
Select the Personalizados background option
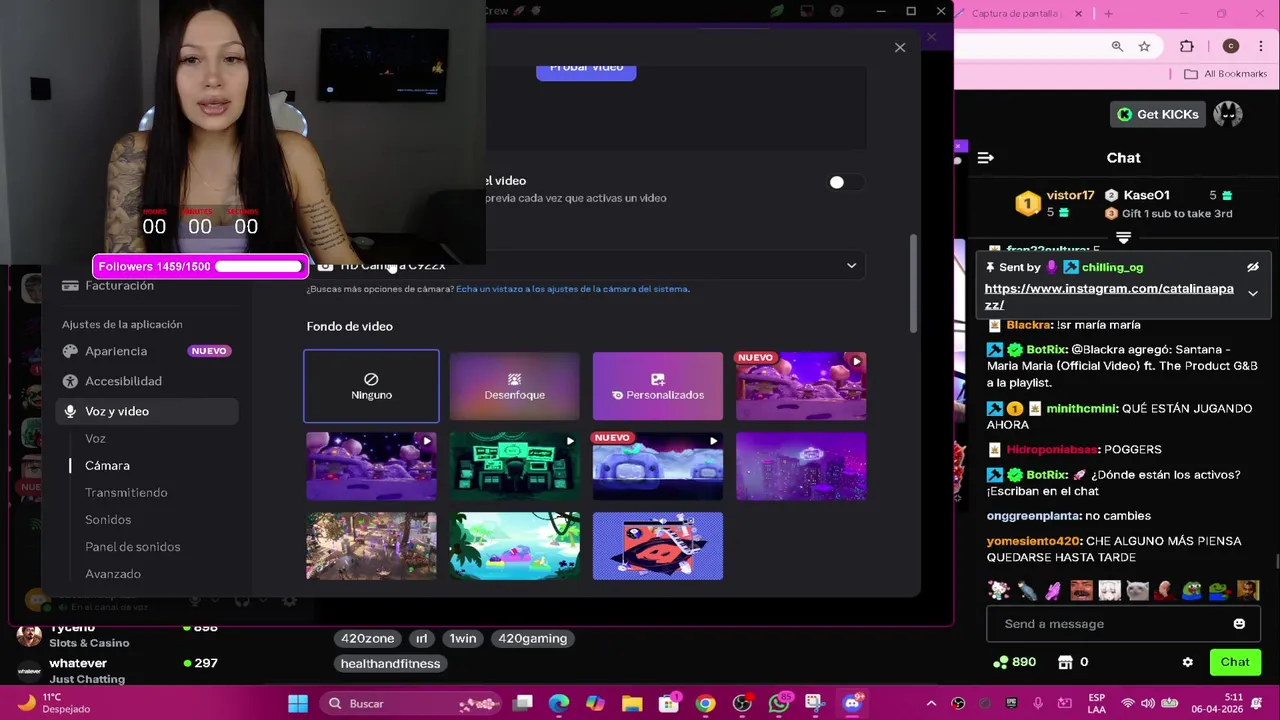(x=658, y=386)
